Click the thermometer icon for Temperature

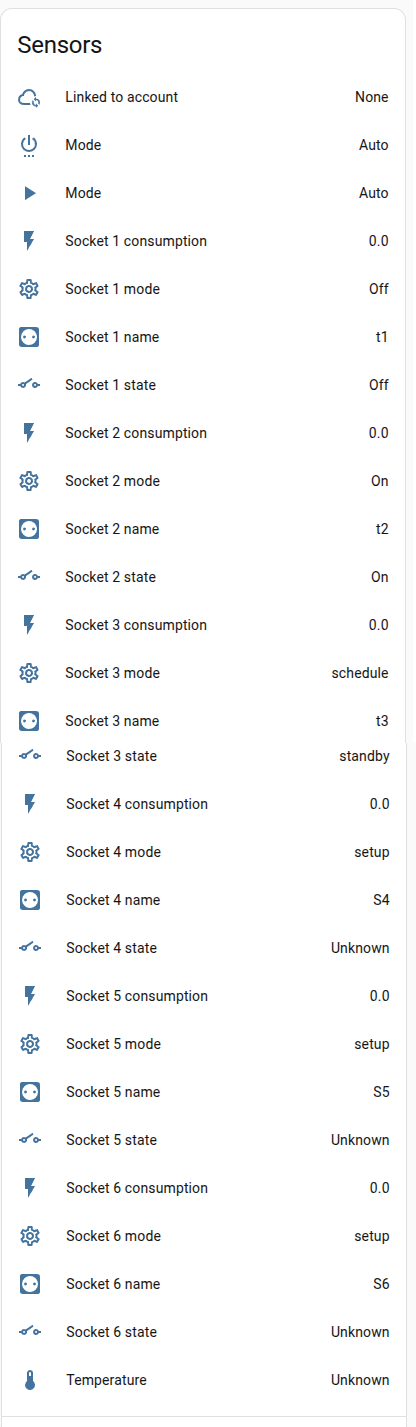30,1380
